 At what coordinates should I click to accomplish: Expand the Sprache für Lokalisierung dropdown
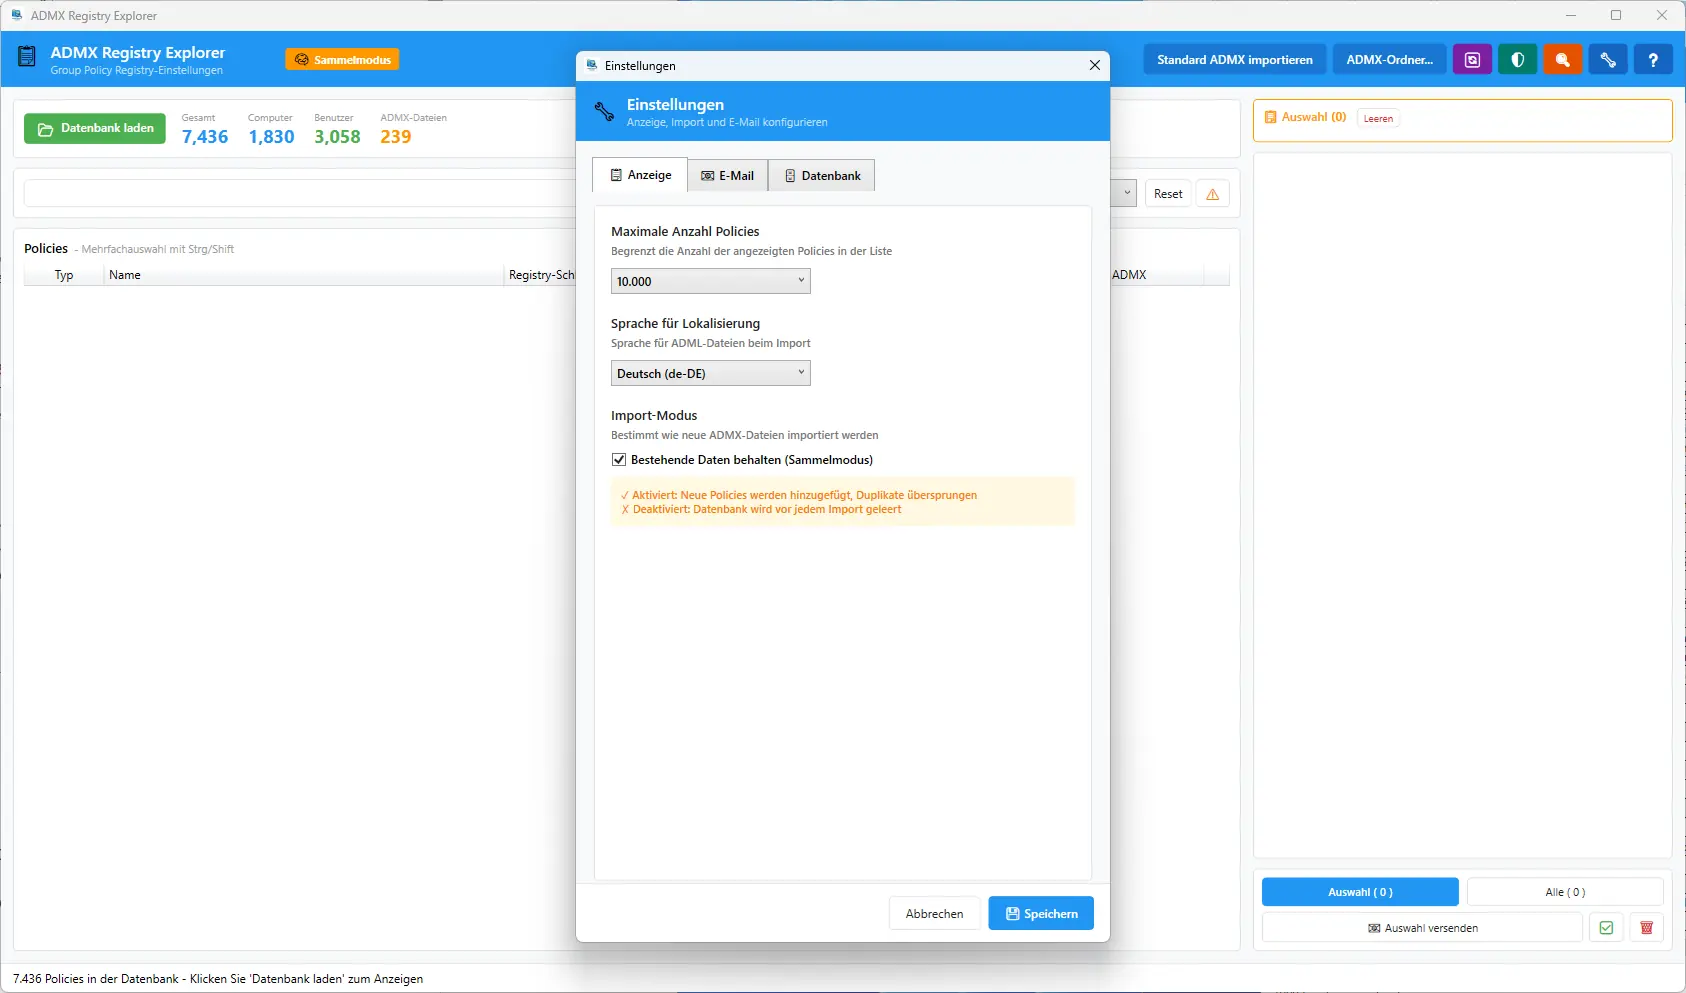coord(710,374)
